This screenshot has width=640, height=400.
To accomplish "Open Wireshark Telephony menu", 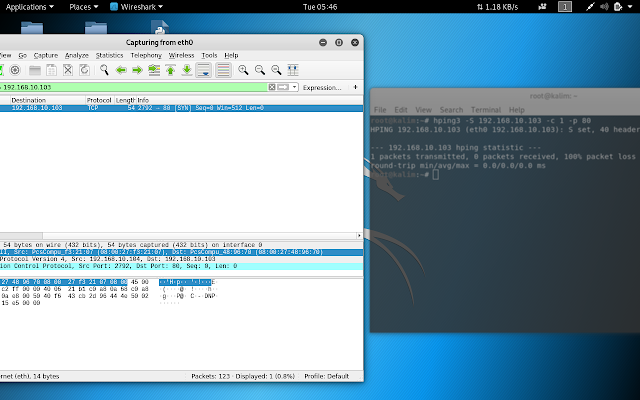I will (x=146, y=55).
